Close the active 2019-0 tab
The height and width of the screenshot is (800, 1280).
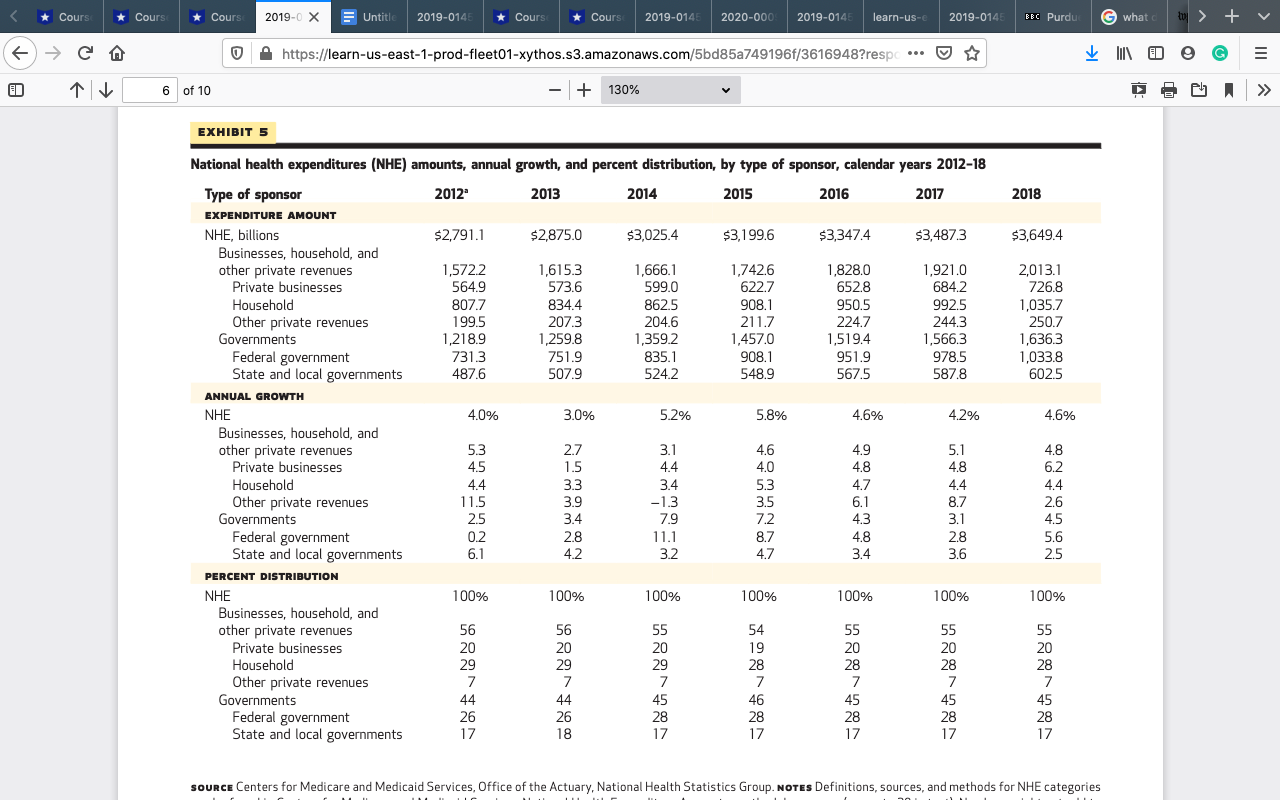click(x=313, y=17)
